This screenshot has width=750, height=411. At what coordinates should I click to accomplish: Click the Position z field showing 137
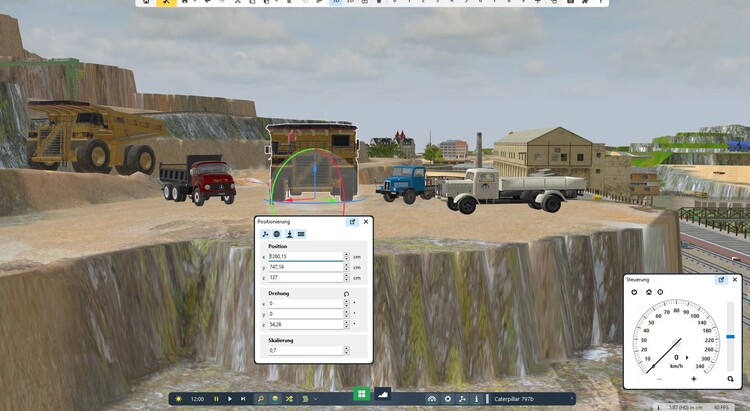306,278
